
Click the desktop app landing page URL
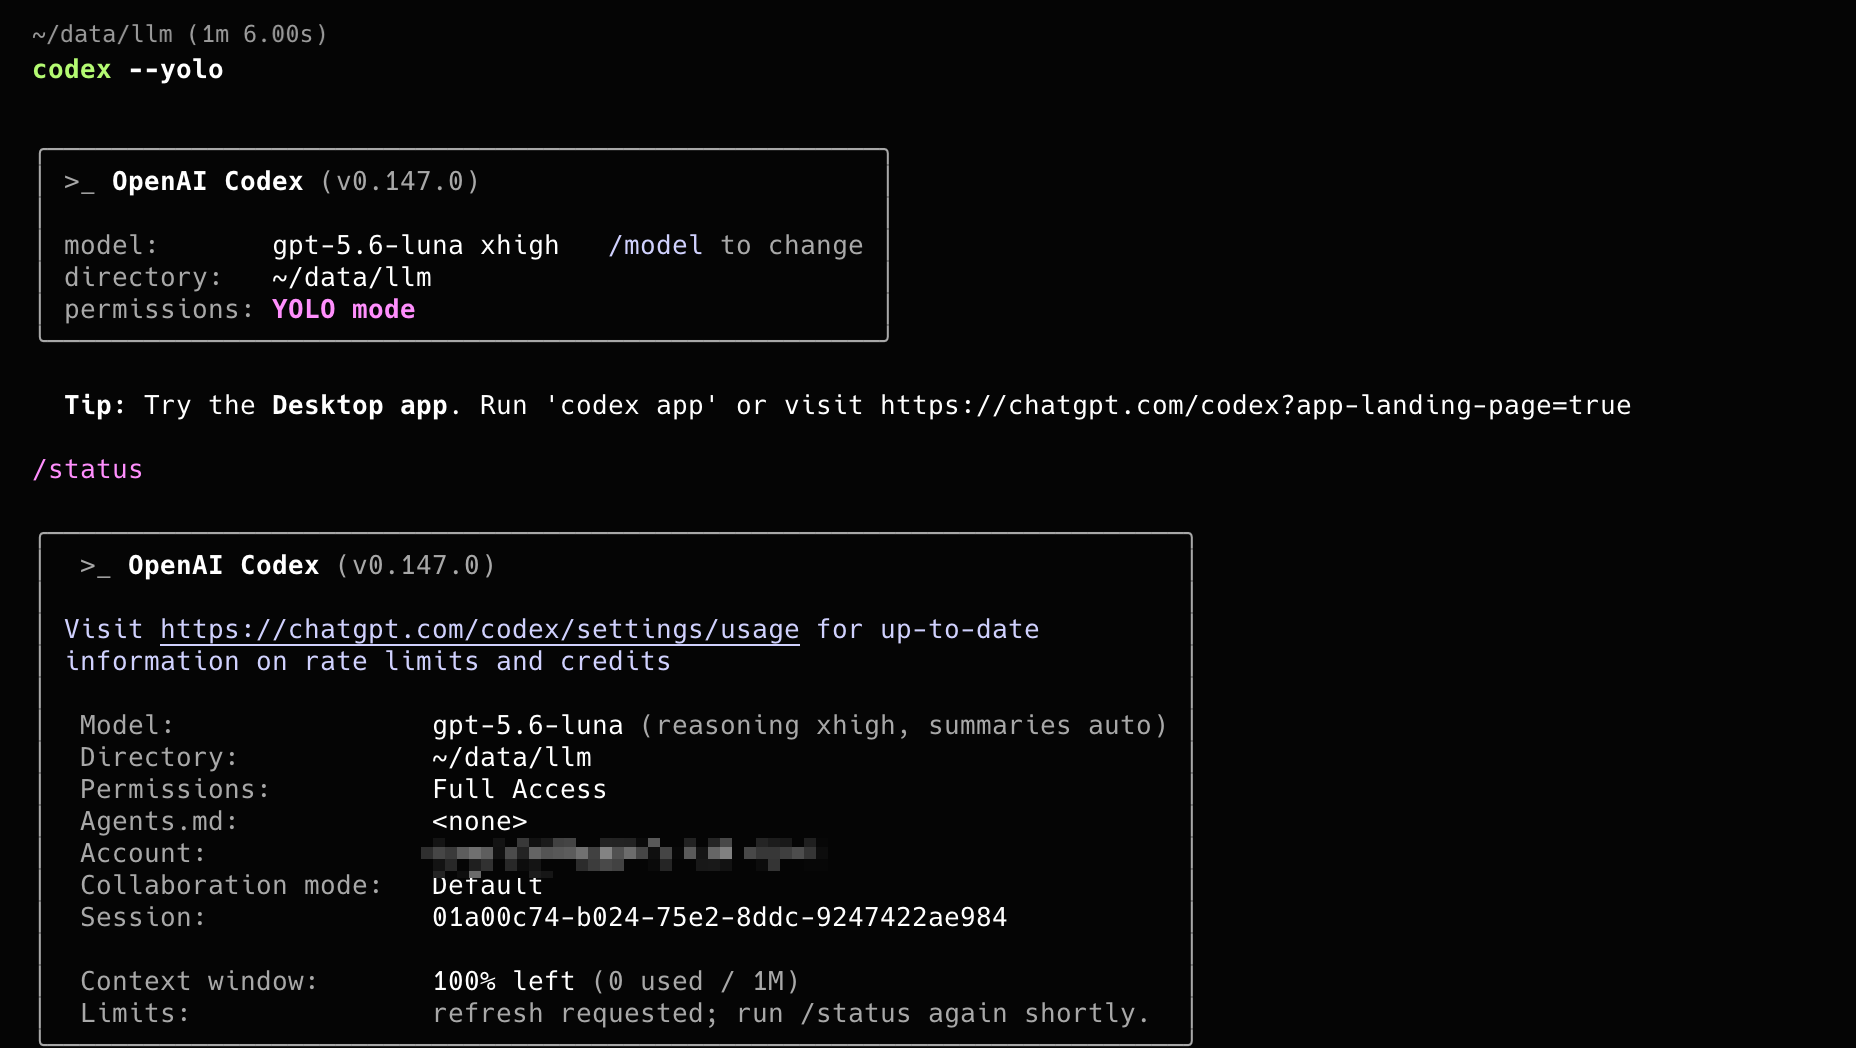click(1256, 405)
